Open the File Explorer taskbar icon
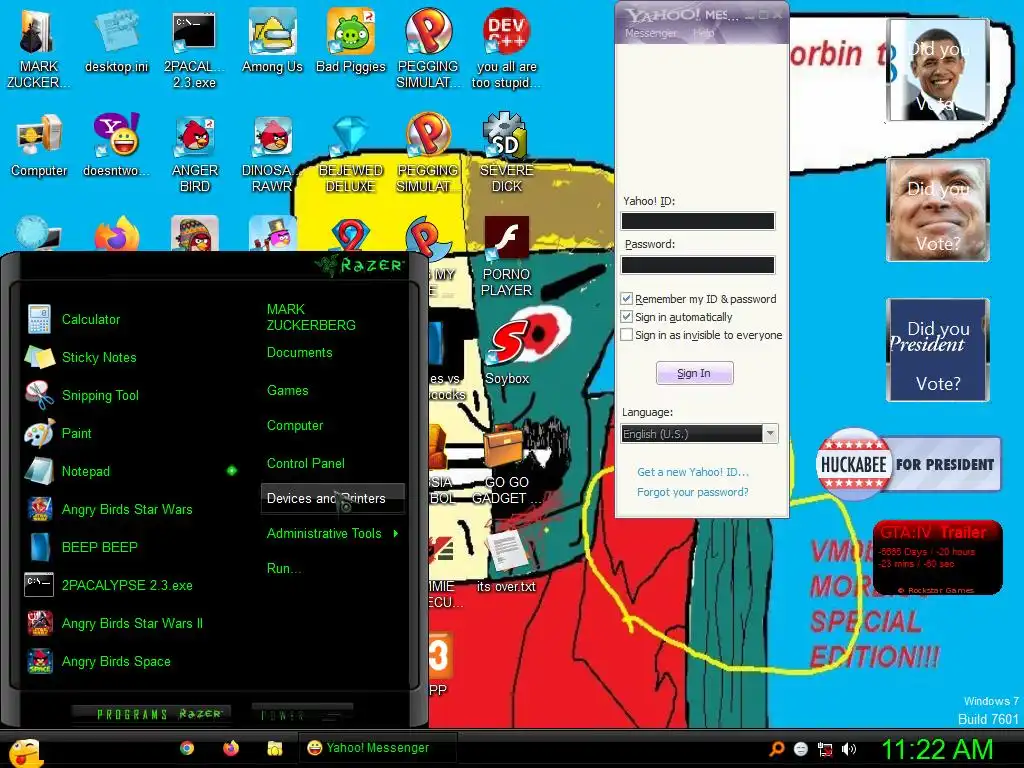Image resolution: width=1024 pixels, height=768 pixels. pos(274,748)
